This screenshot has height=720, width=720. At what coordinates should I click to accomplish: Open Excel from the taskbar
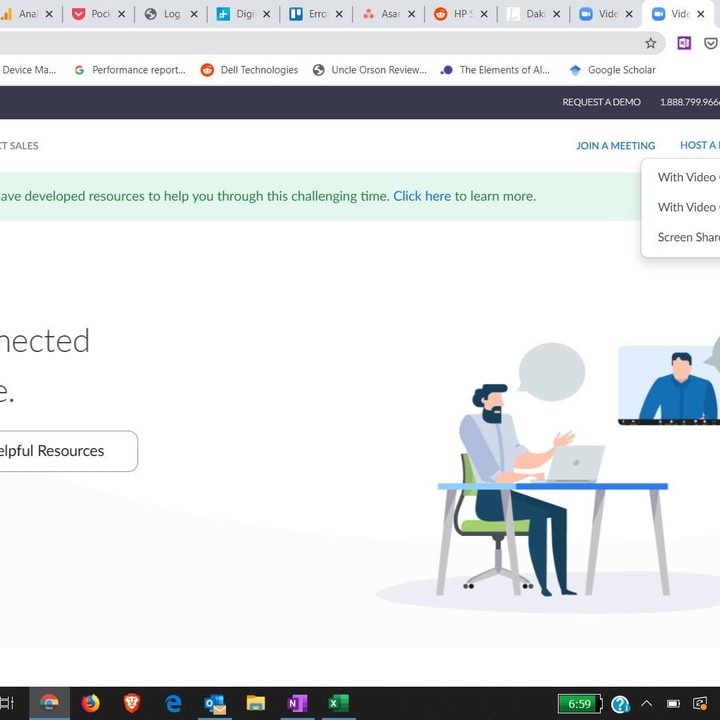coord(339,703)
